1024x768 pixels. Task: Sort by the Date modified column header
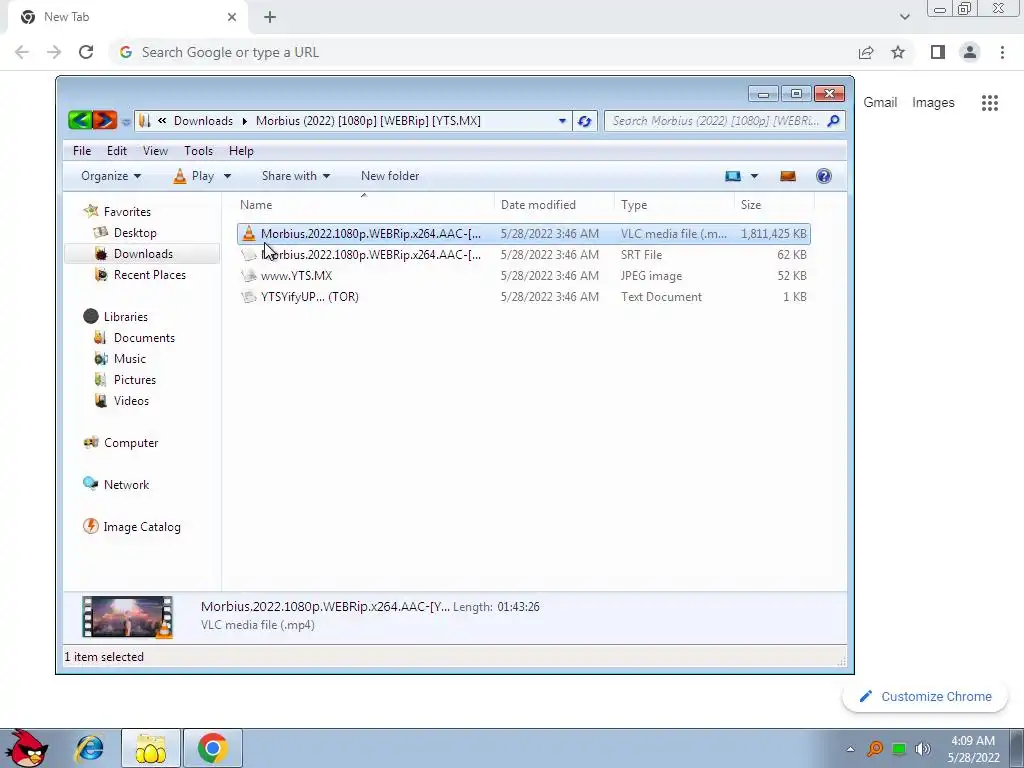click(554, 204)
